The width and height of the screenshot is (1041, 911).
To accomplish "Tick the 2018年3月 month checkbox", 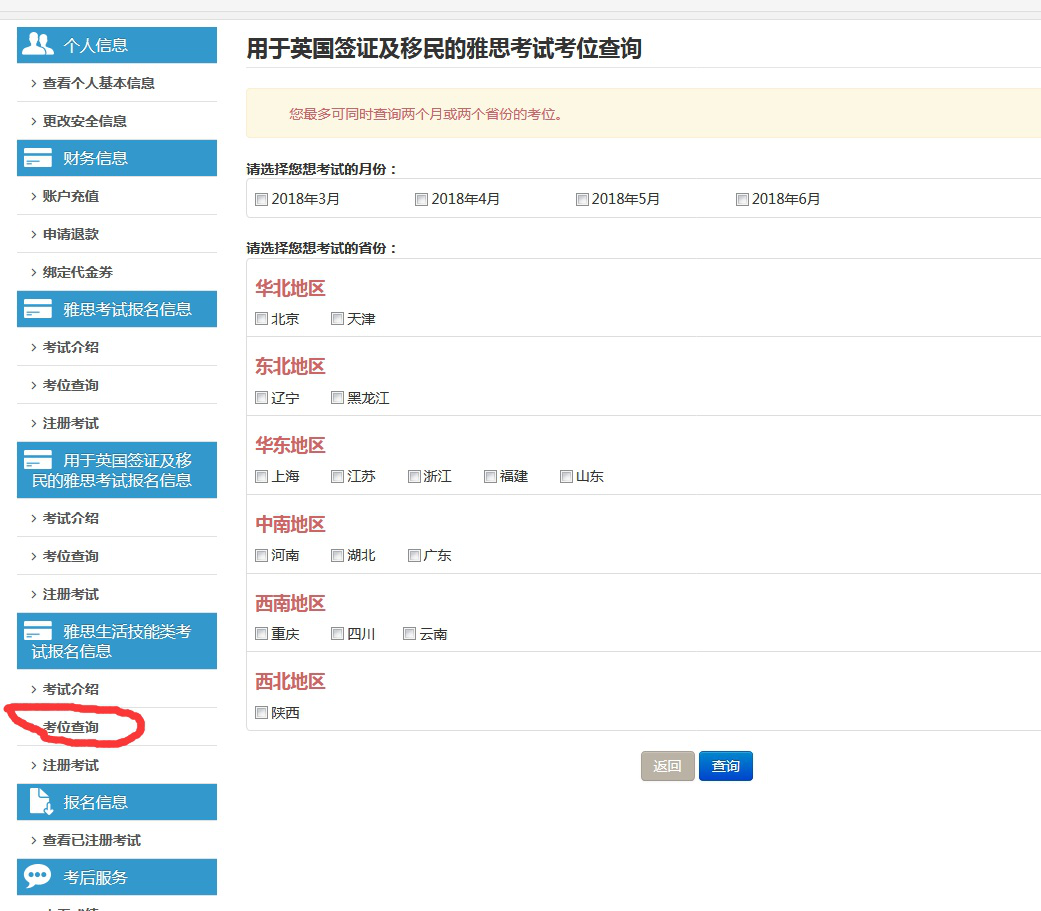I will click(262, 199).
